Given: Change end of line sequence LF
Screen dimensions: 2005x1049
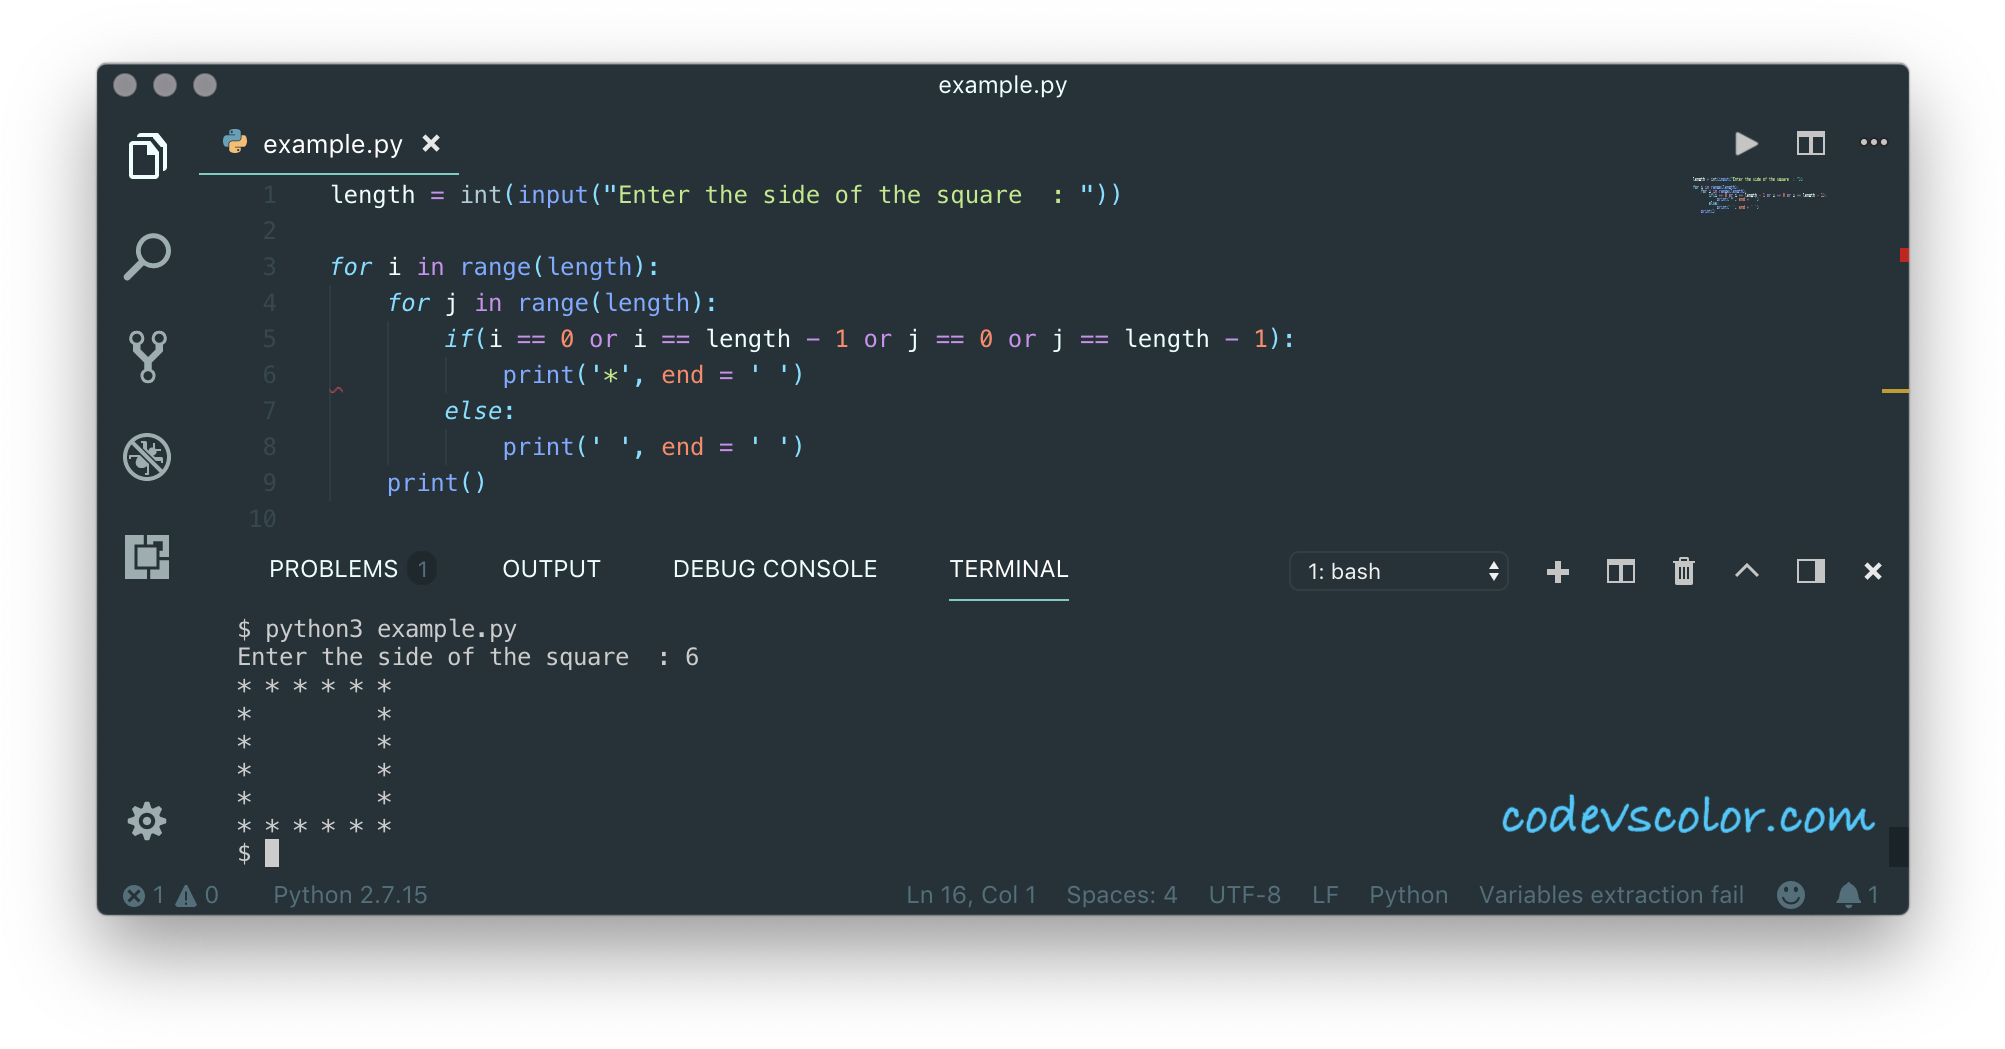Looking at the screenshot, I should (x=1325, y=895).
